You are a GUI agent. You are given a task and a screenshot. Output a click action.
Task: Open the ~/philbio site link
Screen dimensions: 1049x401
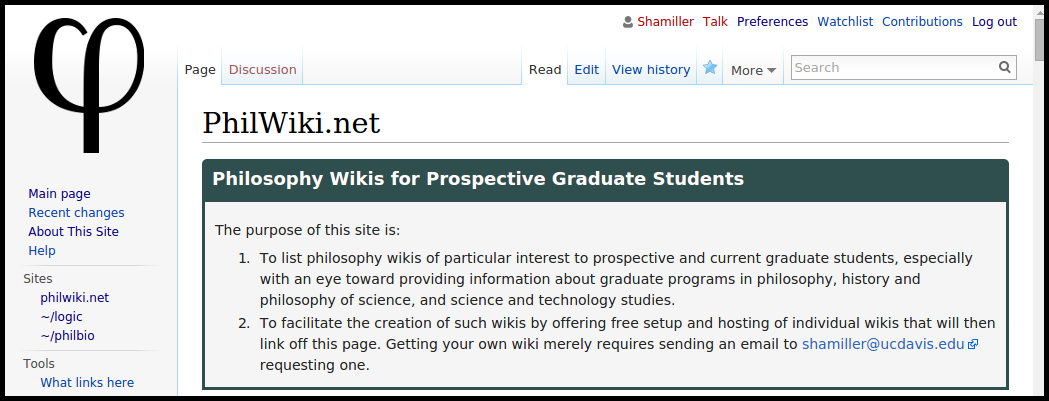tap(68, 335)
